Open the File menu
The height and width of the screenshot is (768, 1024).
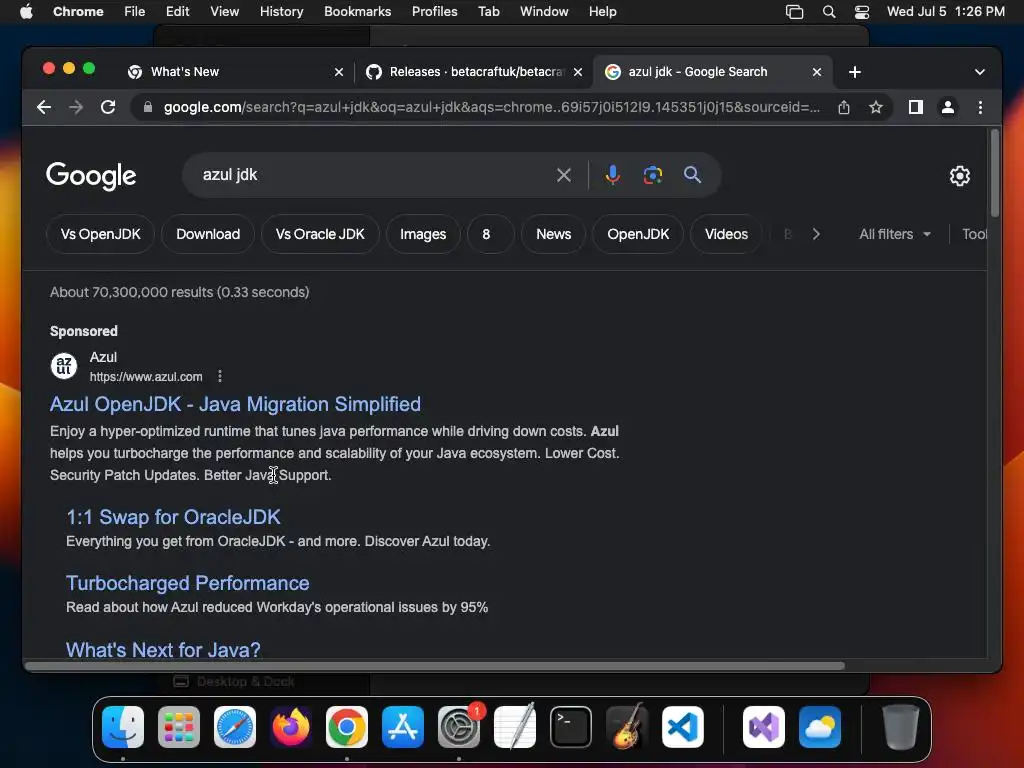(x=135, y=12)
